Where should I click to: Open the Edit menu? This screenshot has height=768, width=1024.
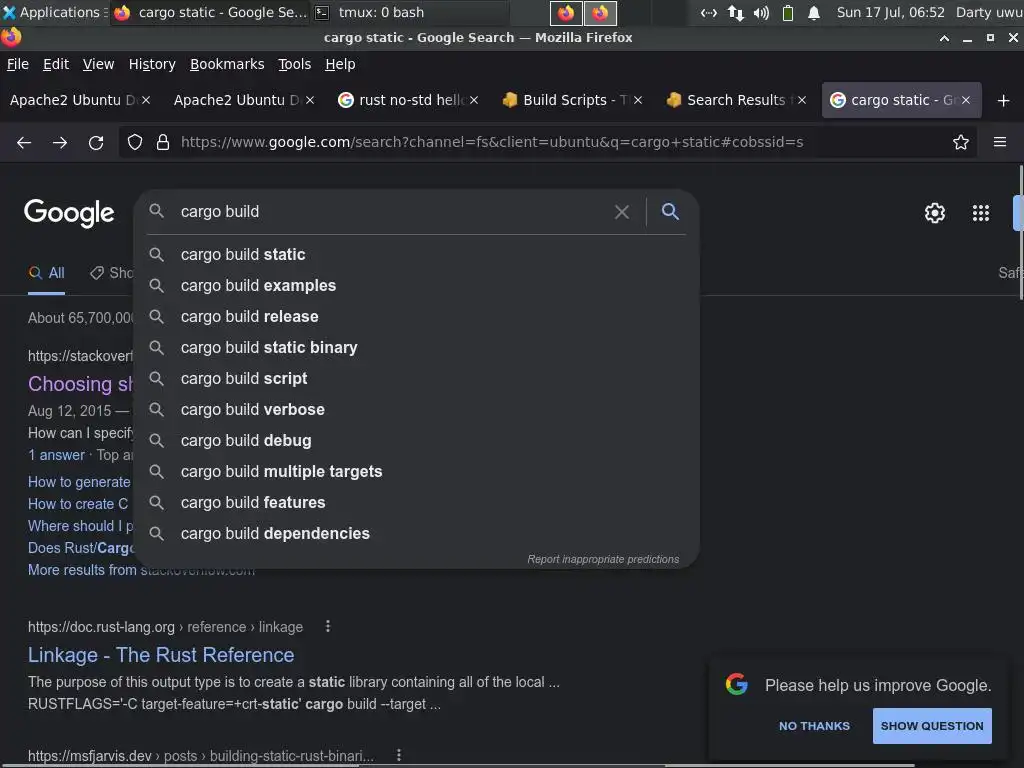pyautogui.click(x=56, y=64)
